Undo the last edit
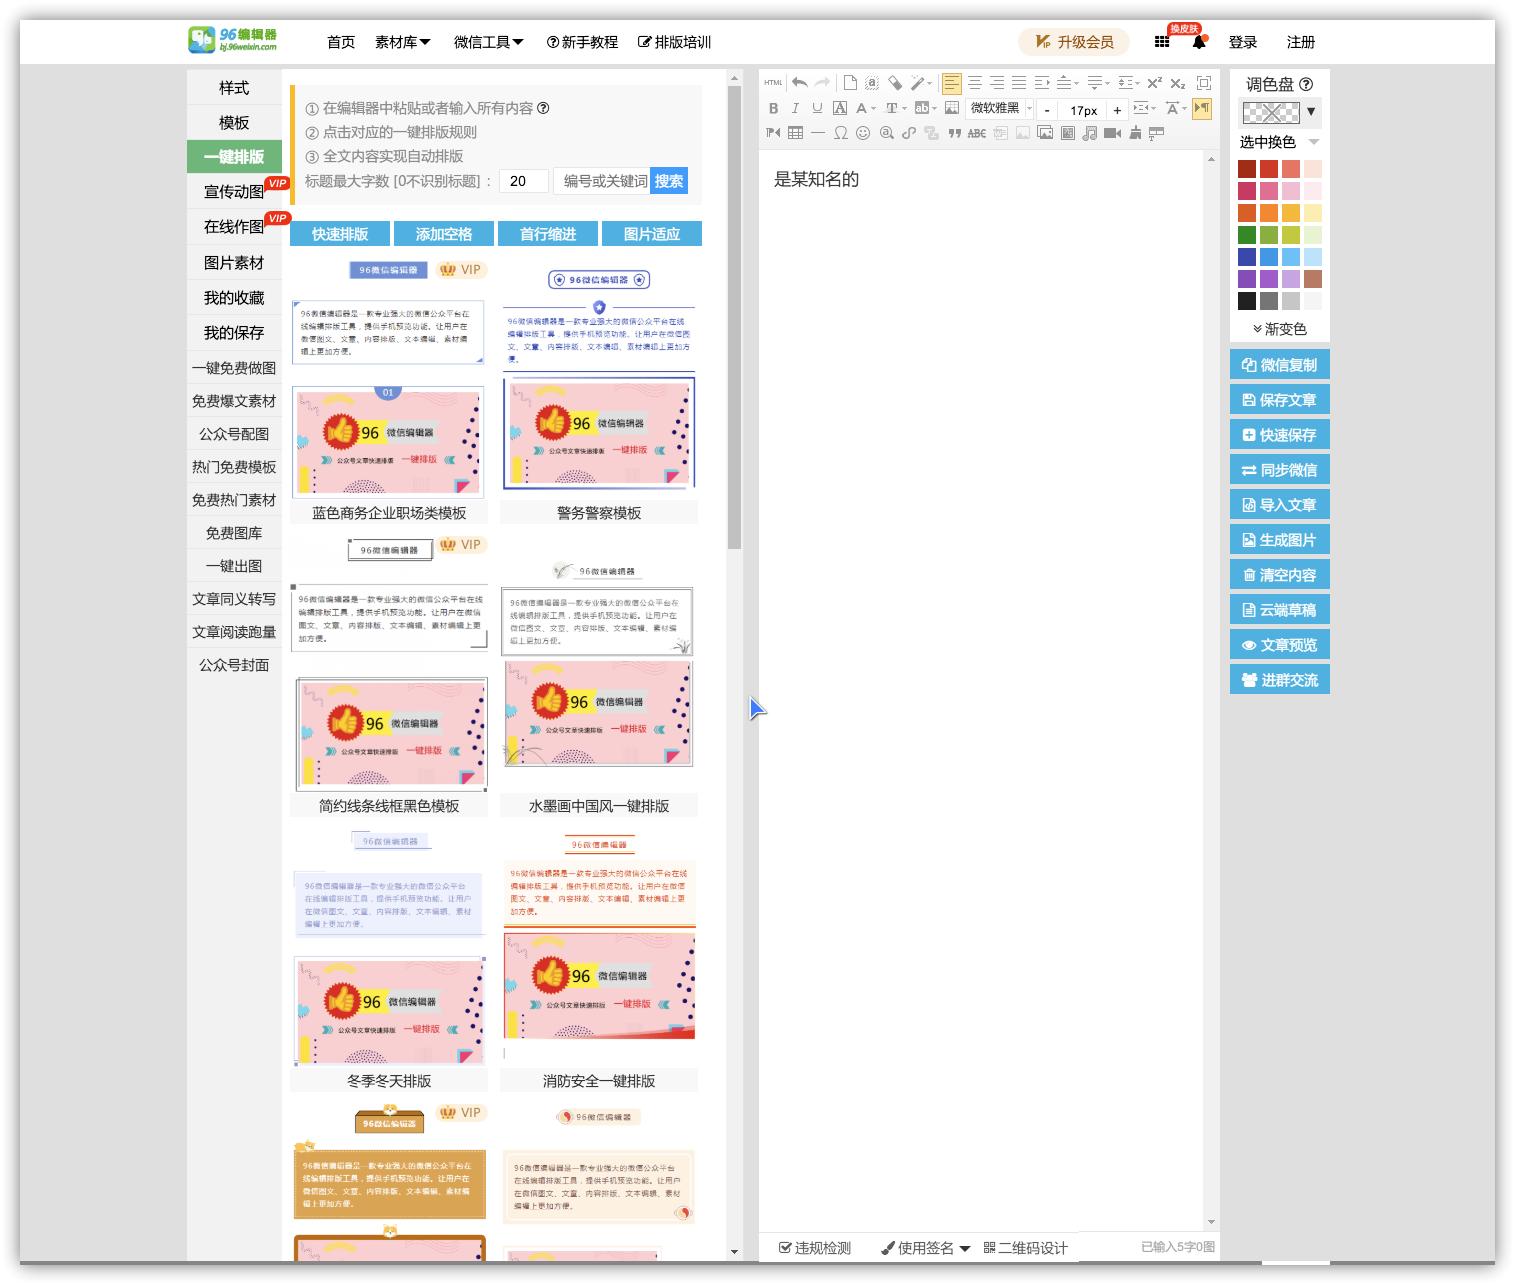1515x1285 pixels. 799,83
